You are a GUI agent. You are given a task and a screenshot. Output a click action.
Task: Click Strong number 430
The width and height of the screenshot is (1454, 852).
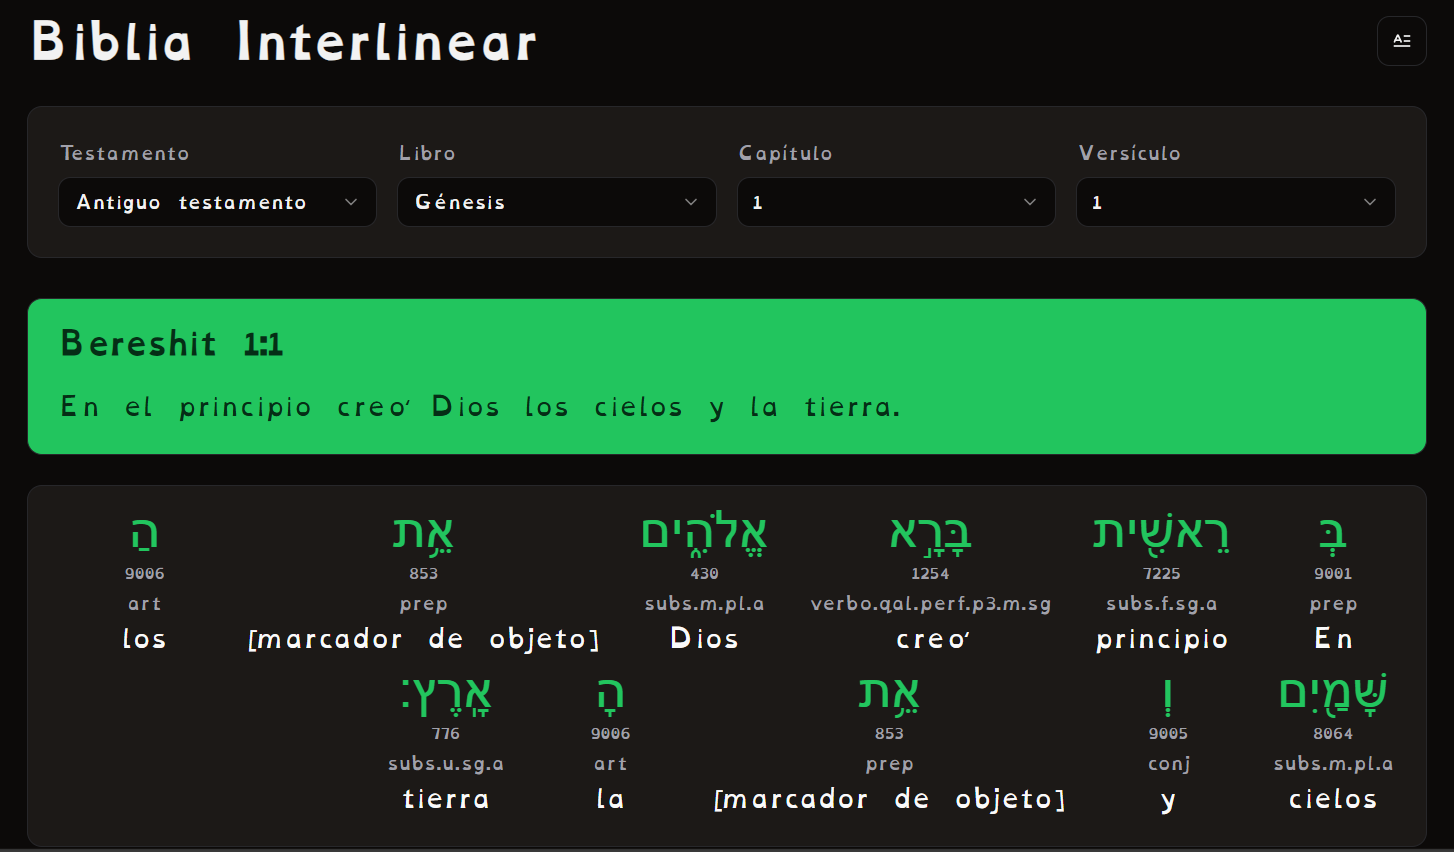704,574
